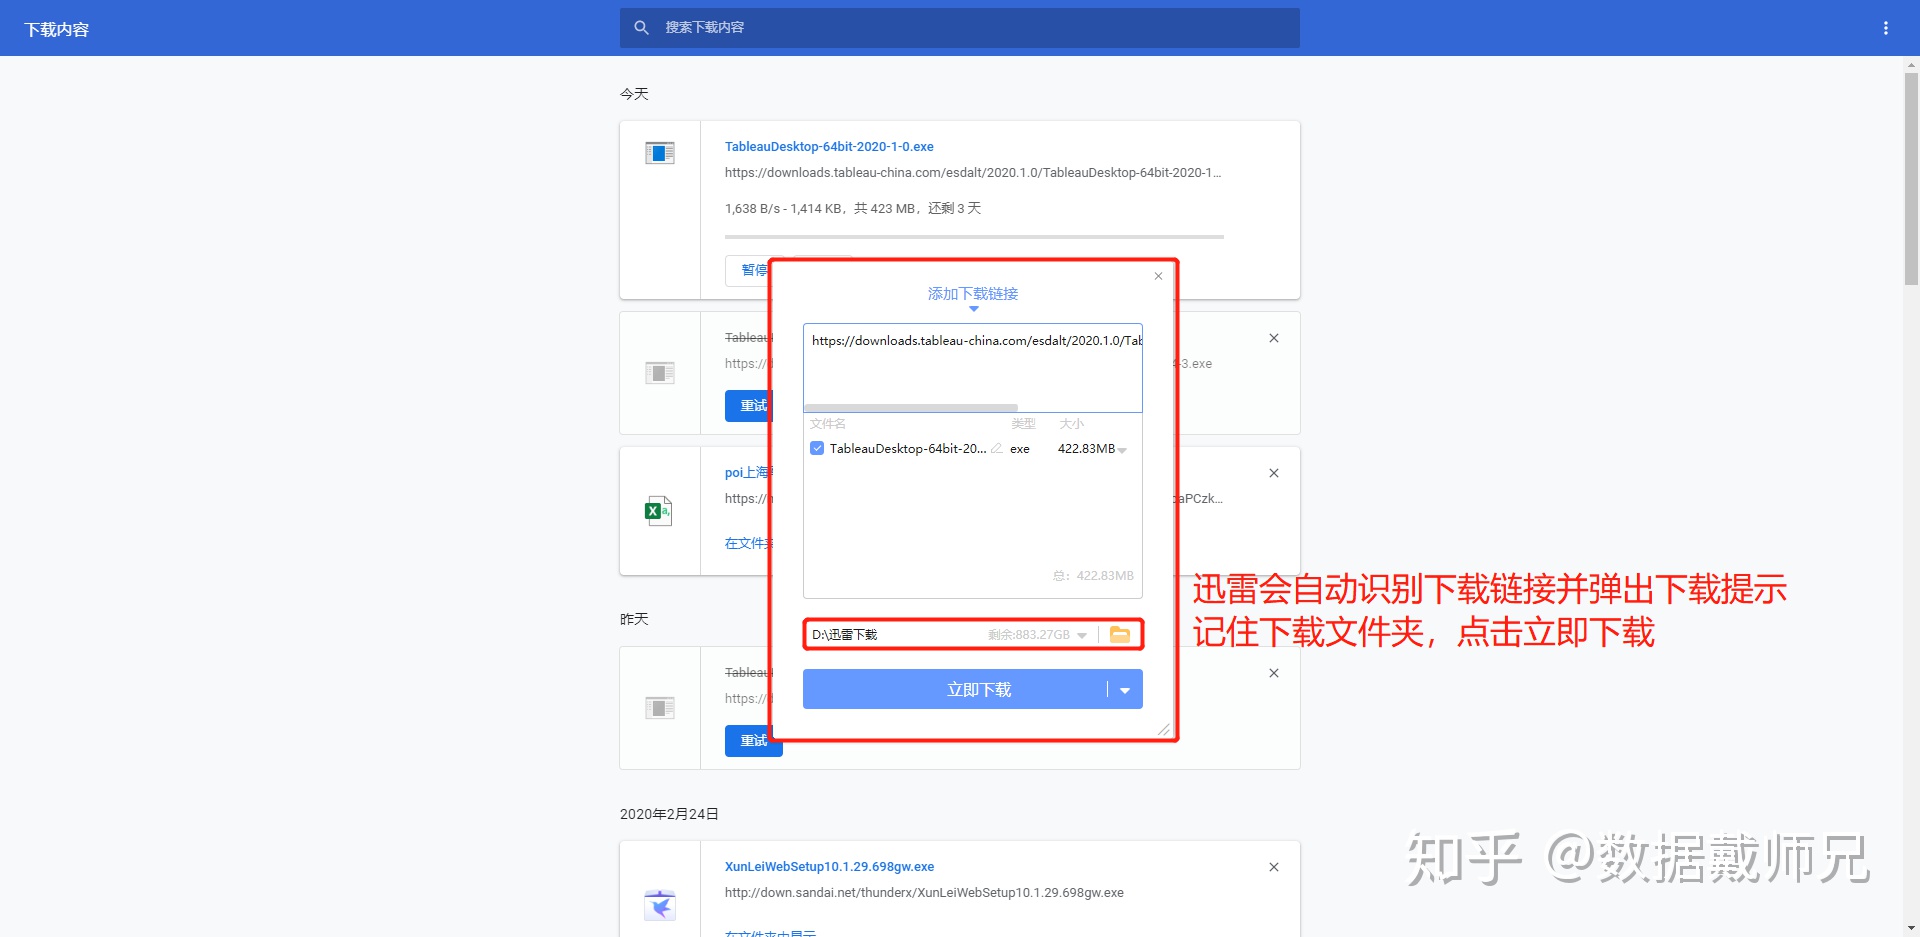
Task: Open the poi上海 file link
Action: pos(747,473)
